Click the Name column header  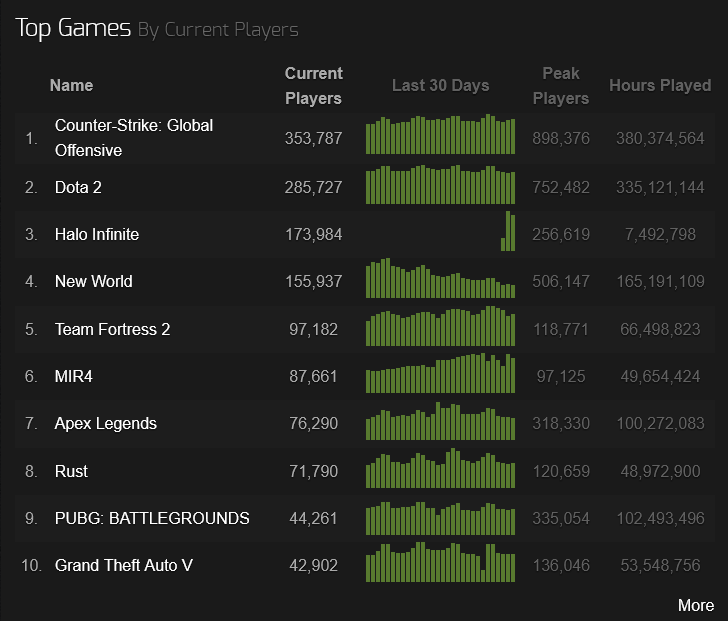[x=72, y=85]
